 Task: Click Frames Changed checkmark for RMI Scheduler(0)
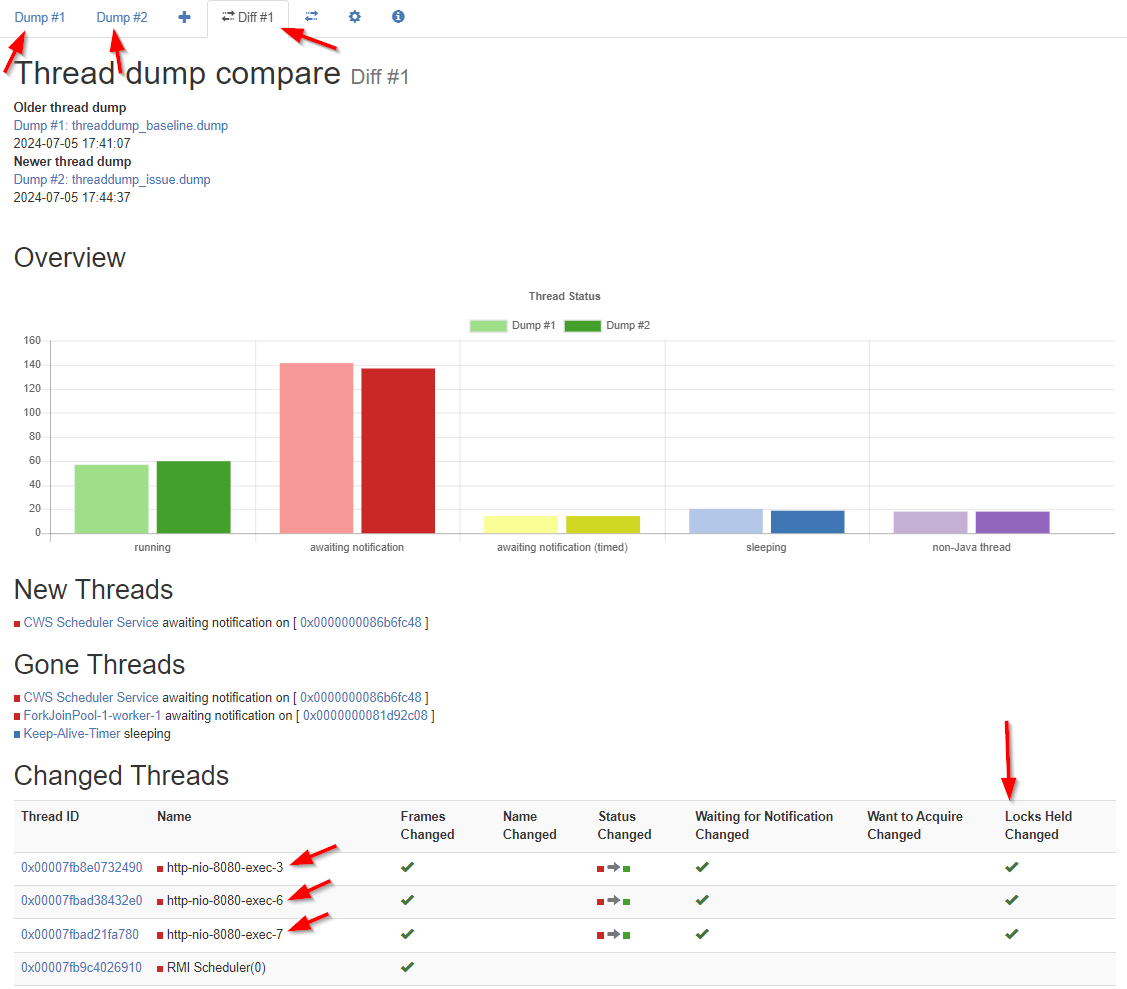[x=407, y=967]
